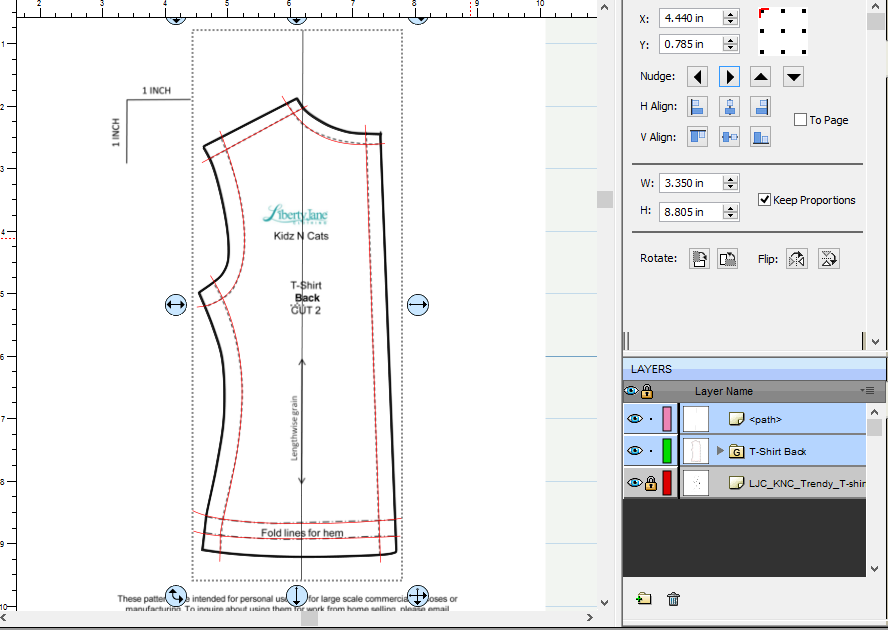Click the V Align bottom icon
Viewport: 888px width, 630px height.
[x=762, y=138]
